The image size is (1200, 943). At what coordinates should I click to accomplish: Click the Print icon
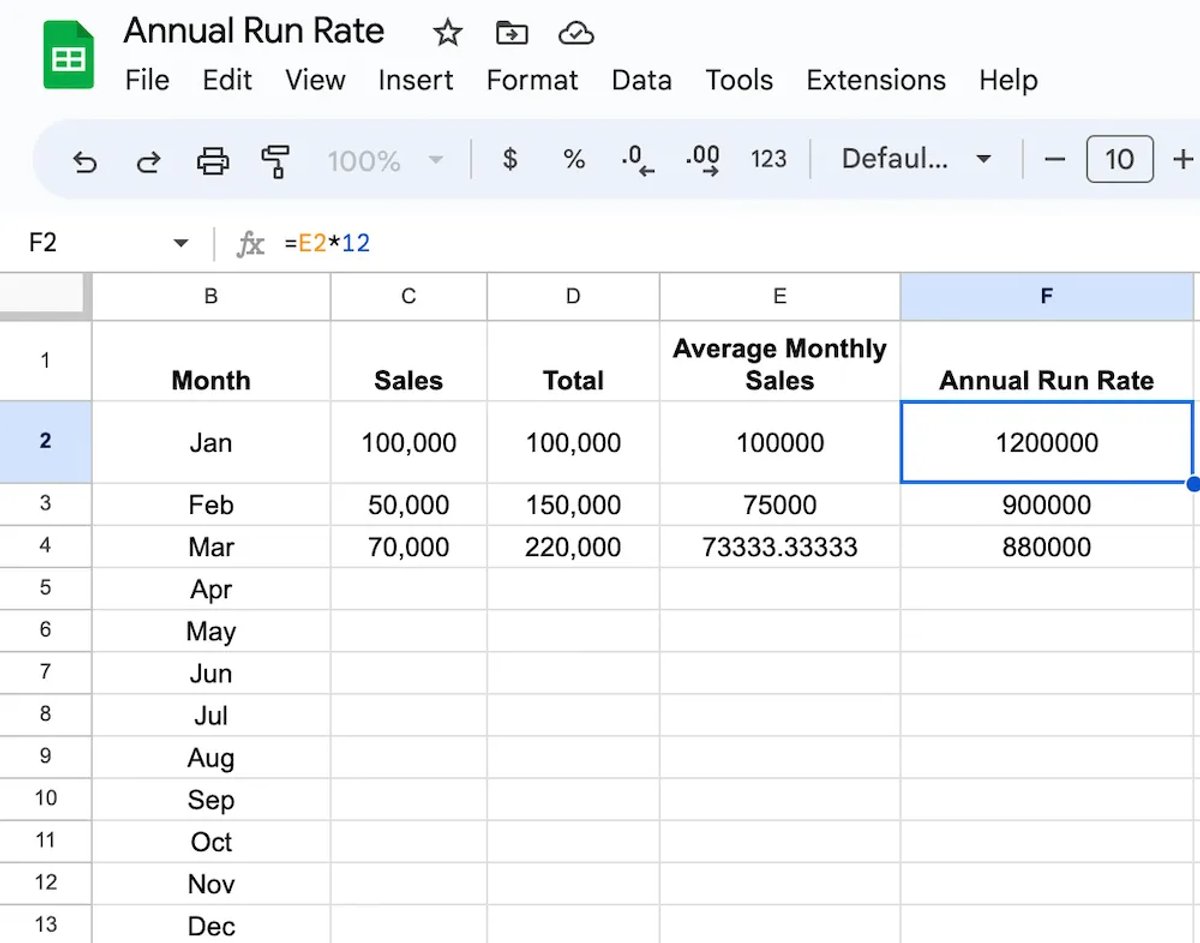[213, 160]
